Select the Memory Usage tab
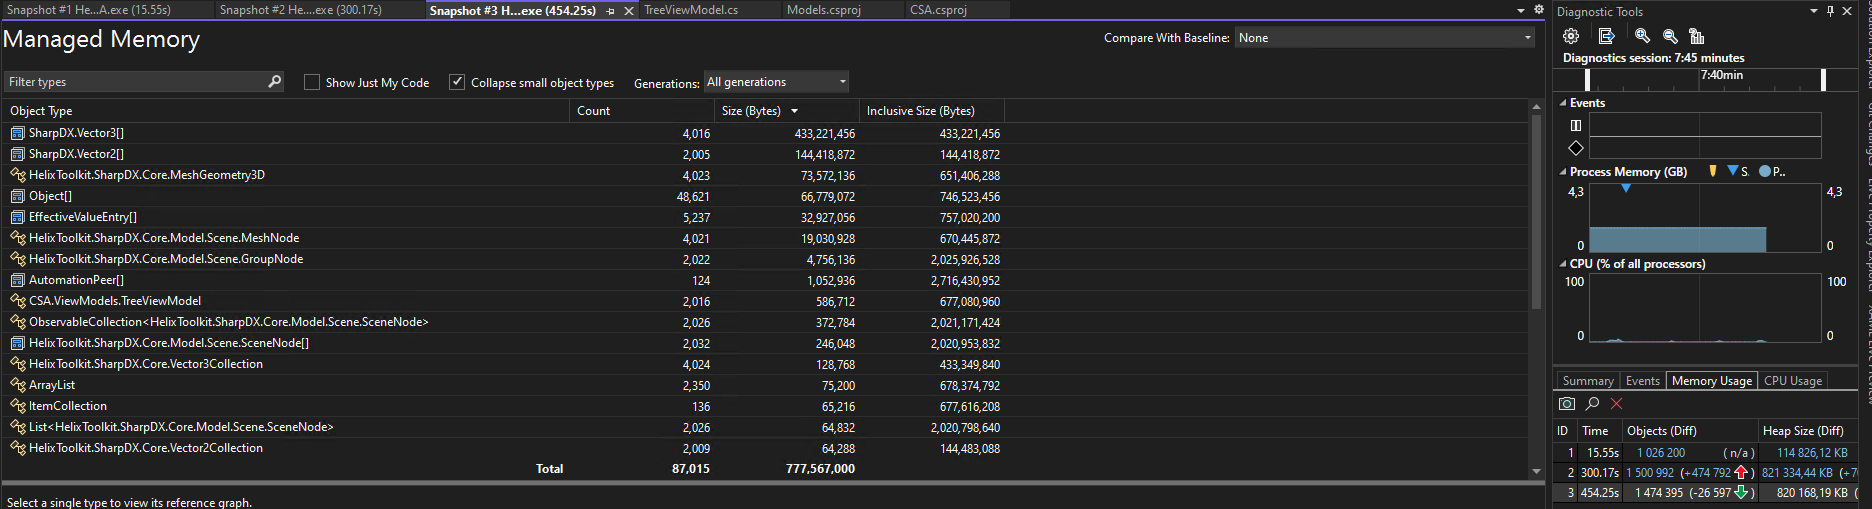 (1711, 380)
